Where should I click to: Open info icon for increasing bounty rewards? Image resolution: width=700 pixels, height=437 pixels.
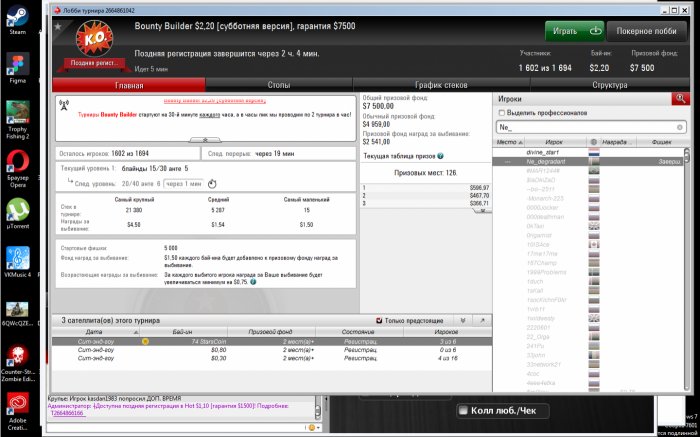pos(253,282)
